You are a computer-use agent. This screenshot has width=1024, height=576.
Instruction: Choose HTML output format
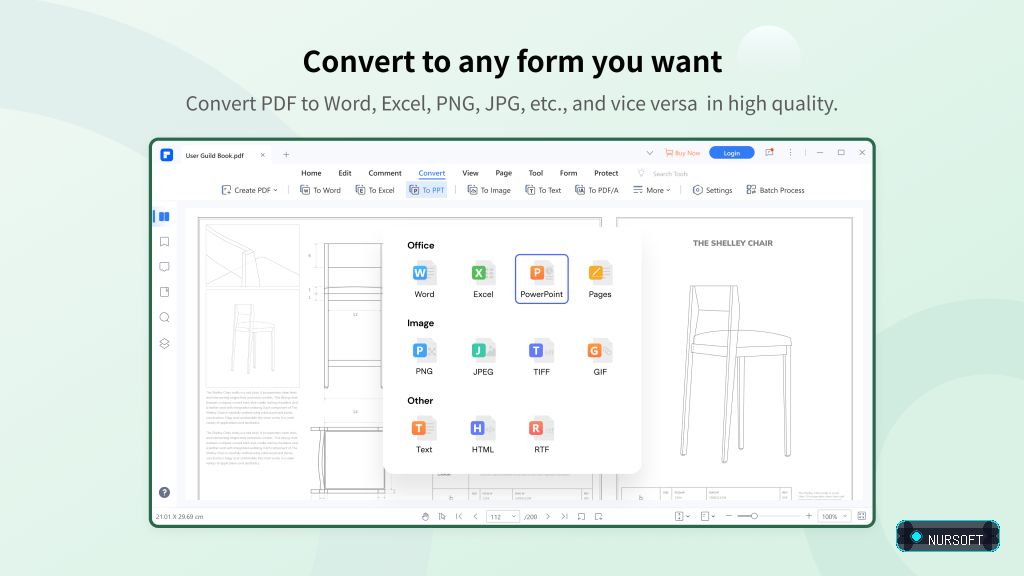click(x=483, y=435)
